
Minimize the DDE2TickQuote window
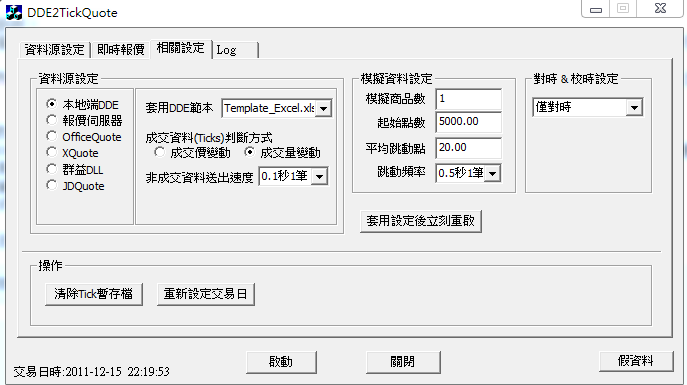(595, 9)
